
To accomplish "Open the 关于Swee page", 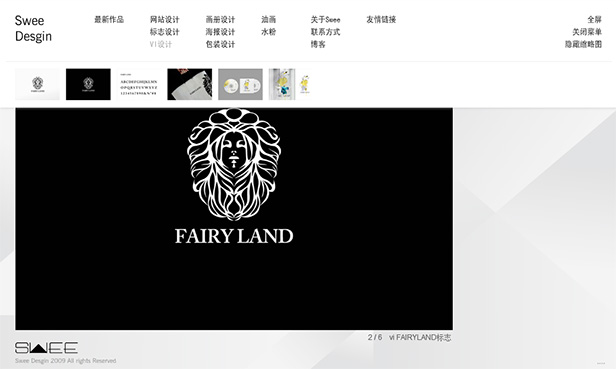I will 325,19.
